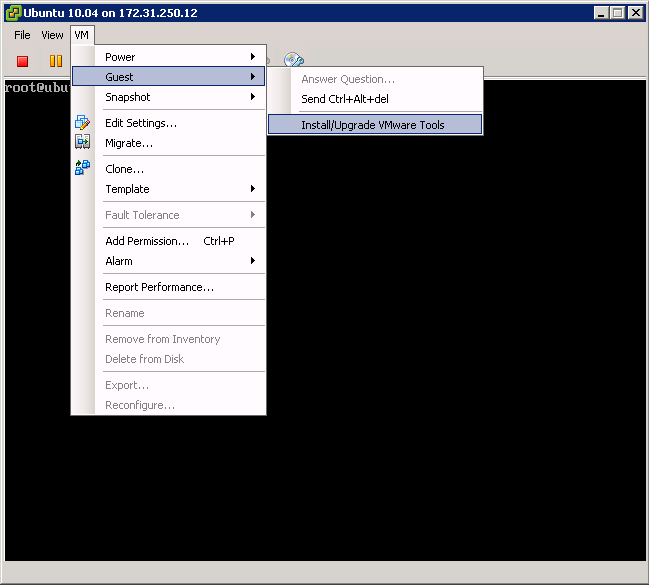The width and height of the screenshot is (649, 585).
Task: Click the window title 'Ubuntu 10.04 on 172.31.250.12'
Action: click(x=110, y=13)
